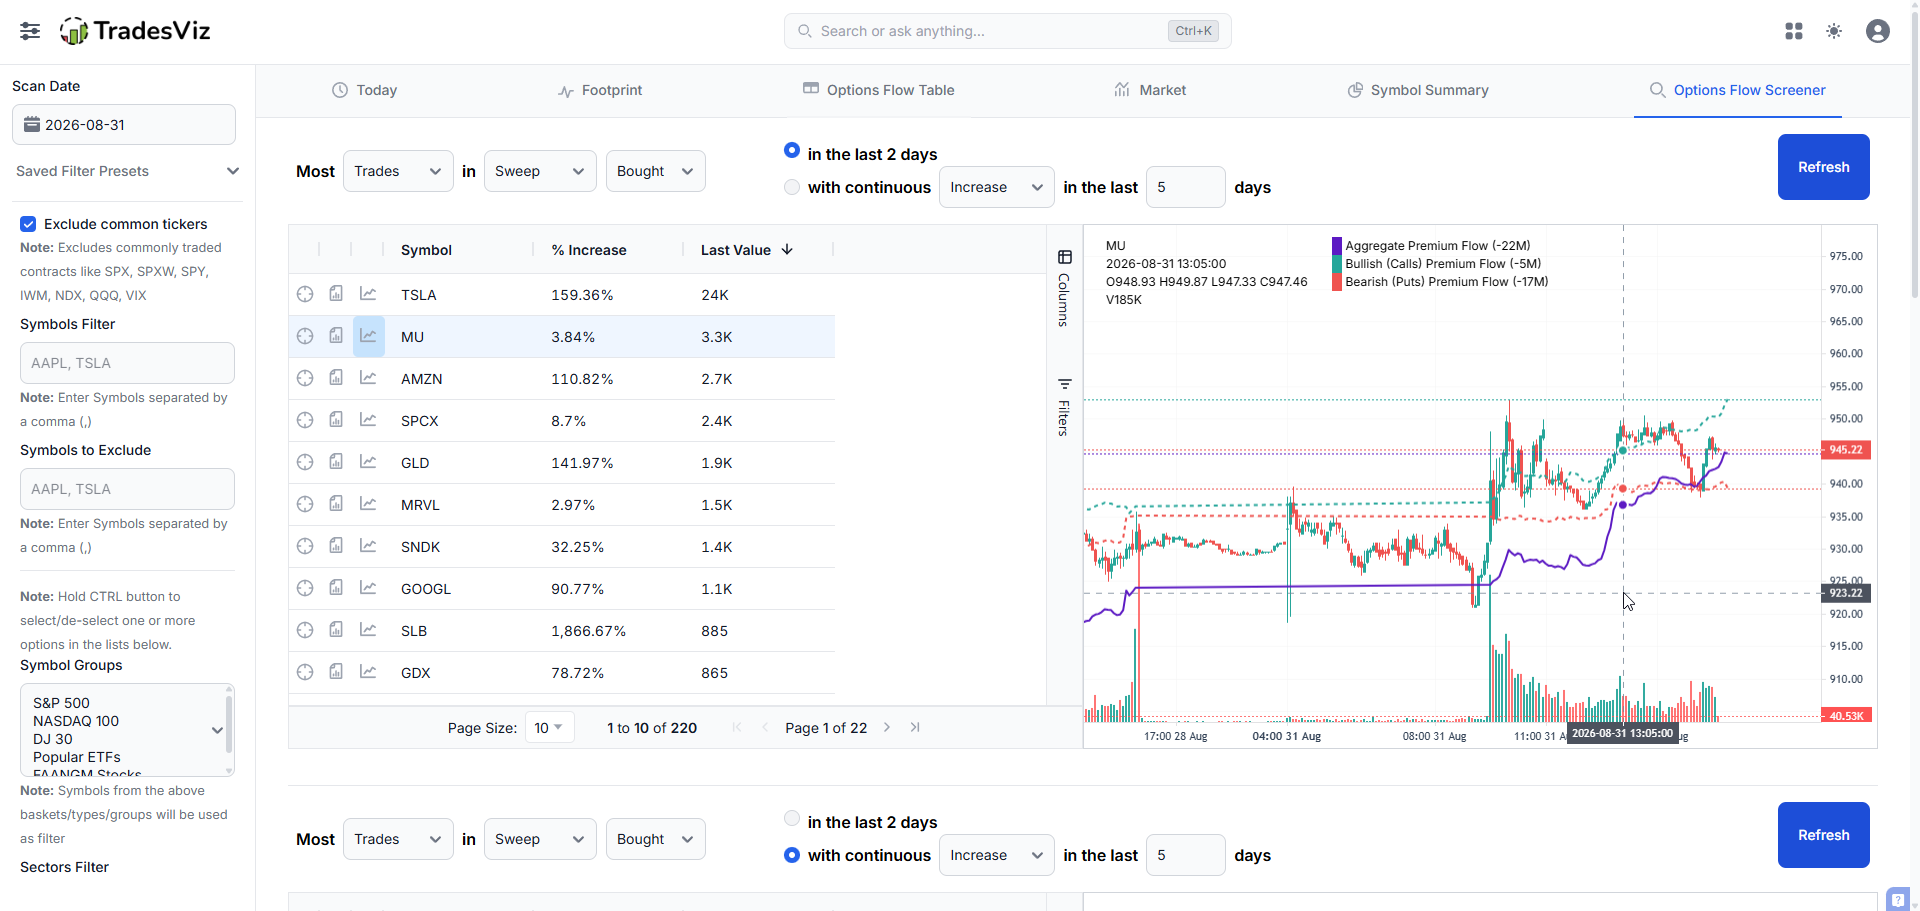Switch to the Footprint tab
The height and width of the screenshot is (911, 1920).
point(600,90)
